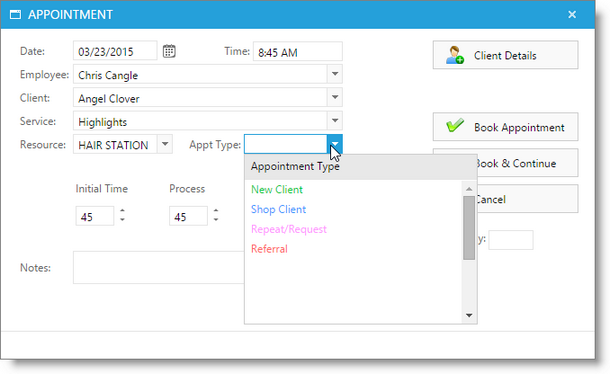The height and width of the screenshot is (374, 610).
Task: Focus the empty Appt Type field
Action: click(x=286, y=144)
